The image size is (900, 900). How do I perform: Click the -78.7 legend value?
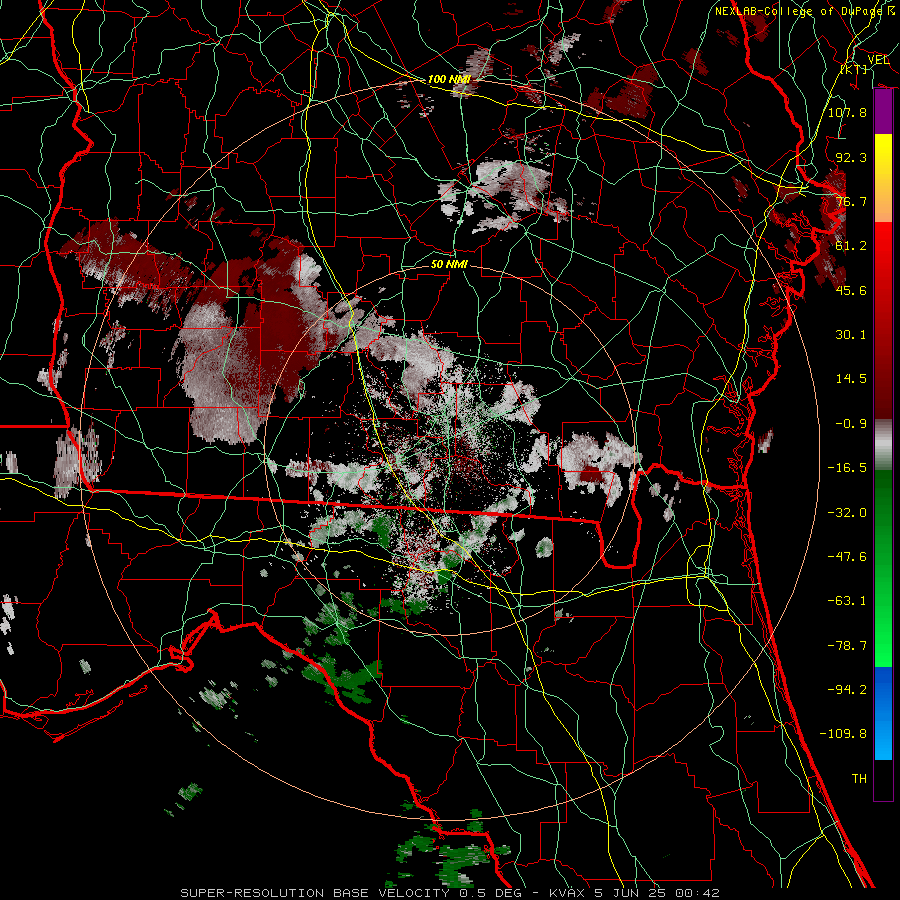point(847,646)
